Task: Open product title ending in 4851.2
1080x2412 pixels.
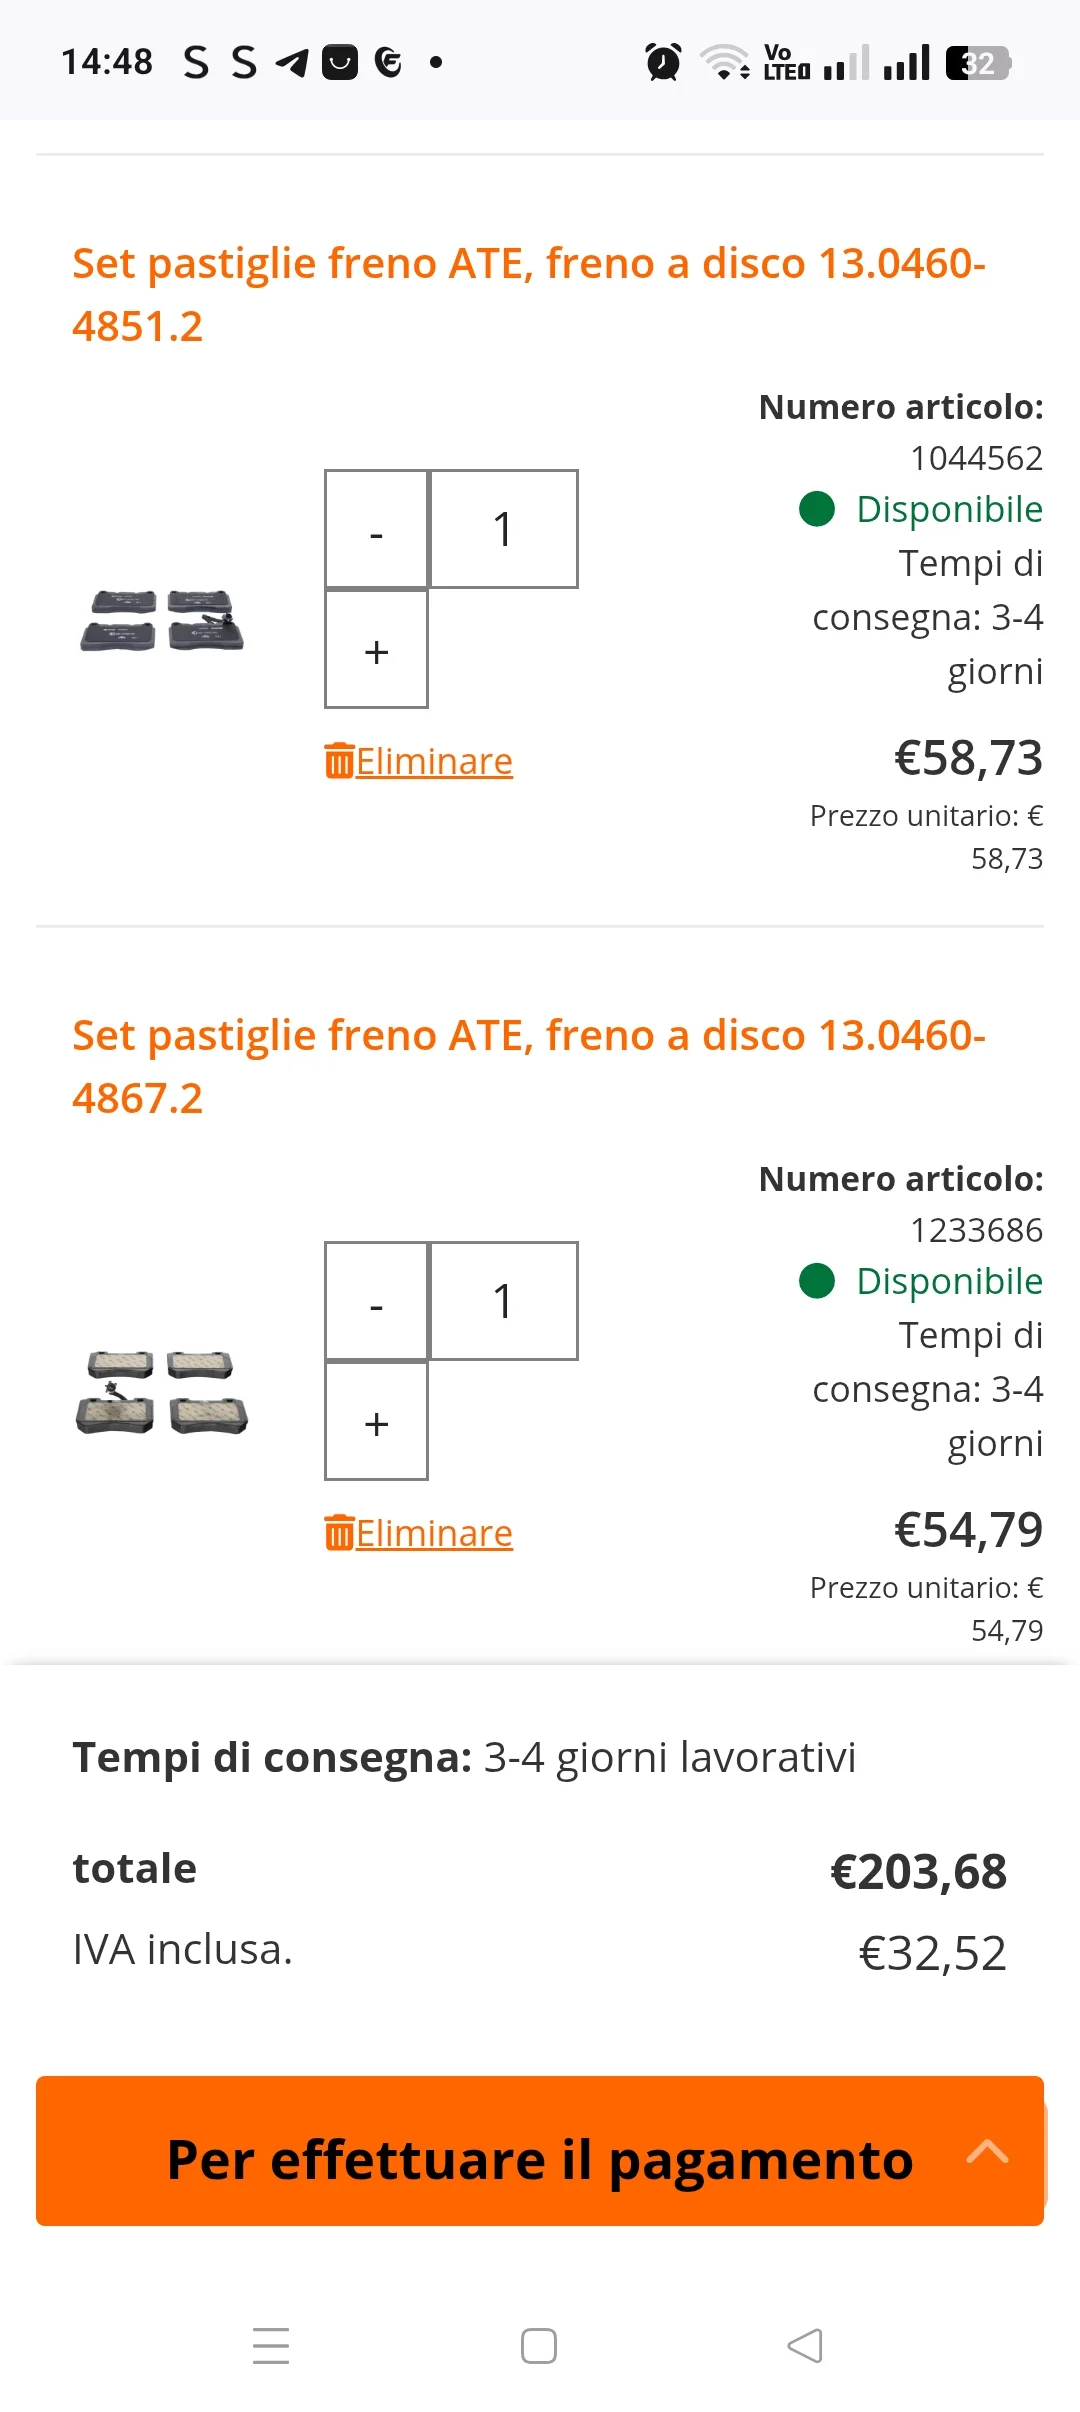Action: coord(528,294)
